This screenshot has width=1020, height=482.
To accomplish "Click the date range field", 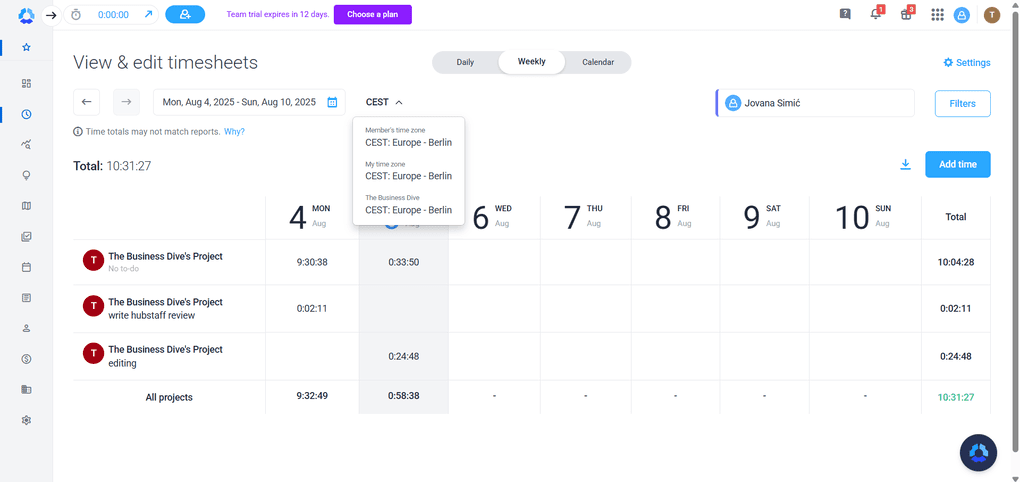I will point(249,102).
